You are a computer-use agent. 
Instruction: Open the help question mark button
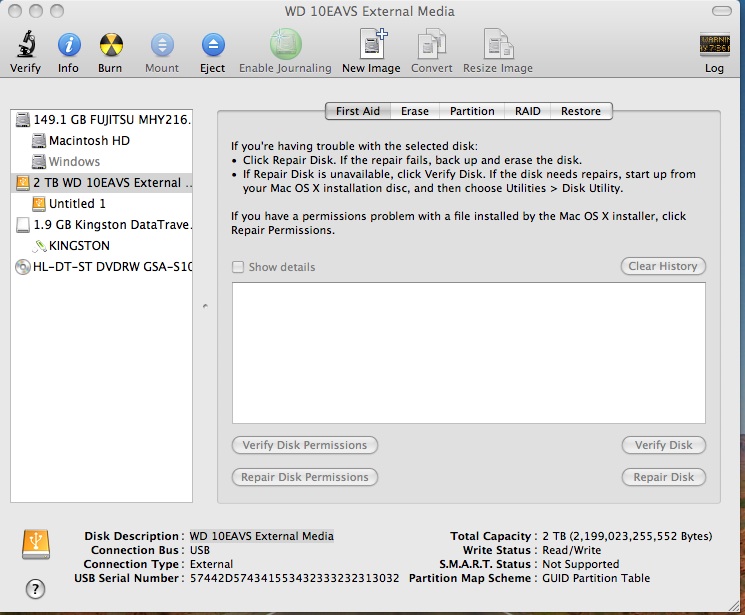35,589
